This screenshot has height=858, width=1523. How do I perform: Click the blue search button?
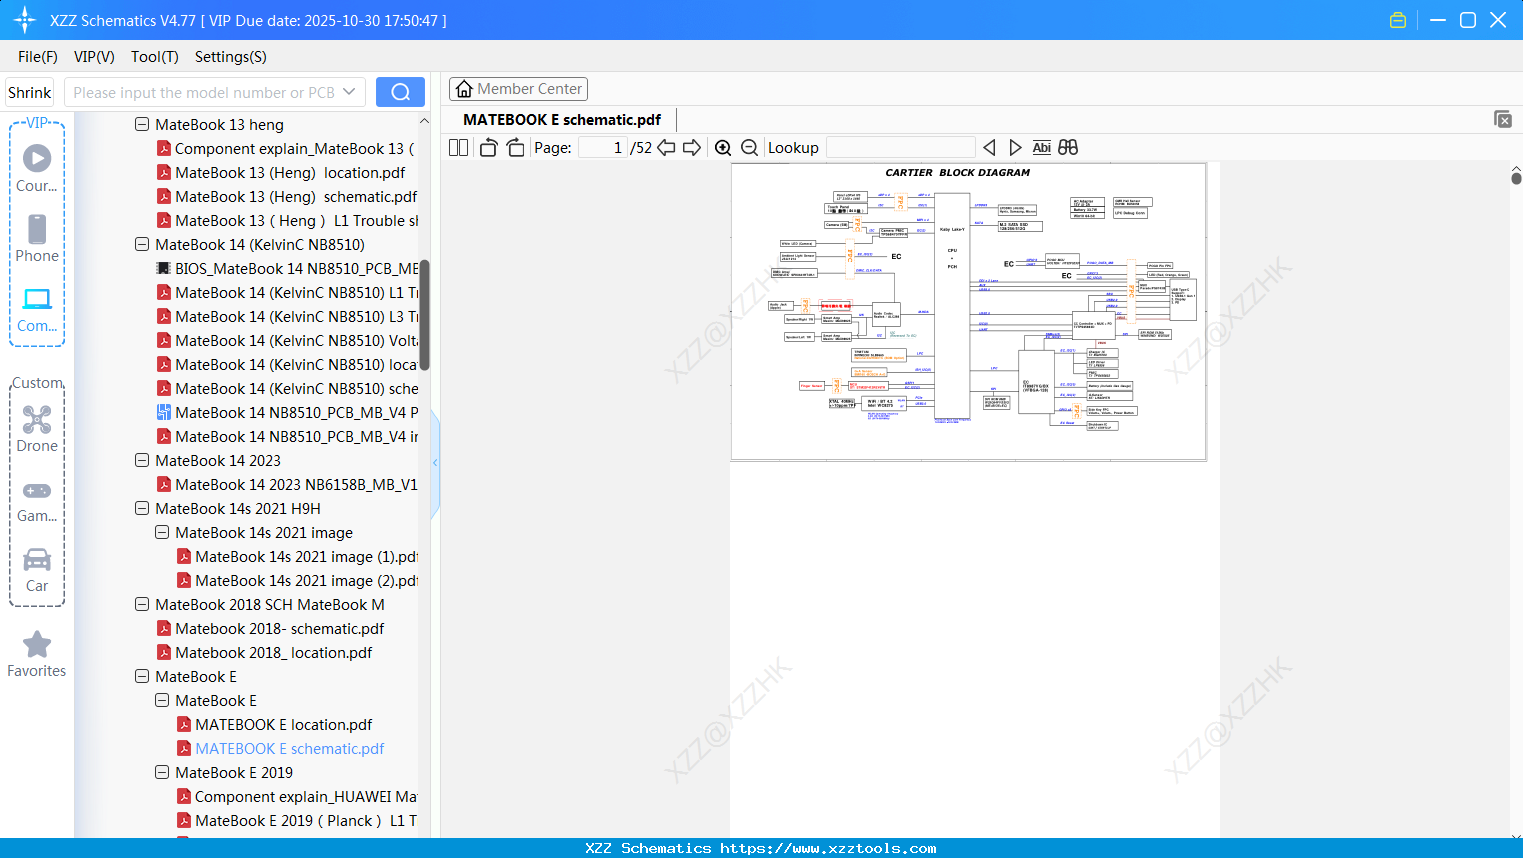(x=400, y=92)
